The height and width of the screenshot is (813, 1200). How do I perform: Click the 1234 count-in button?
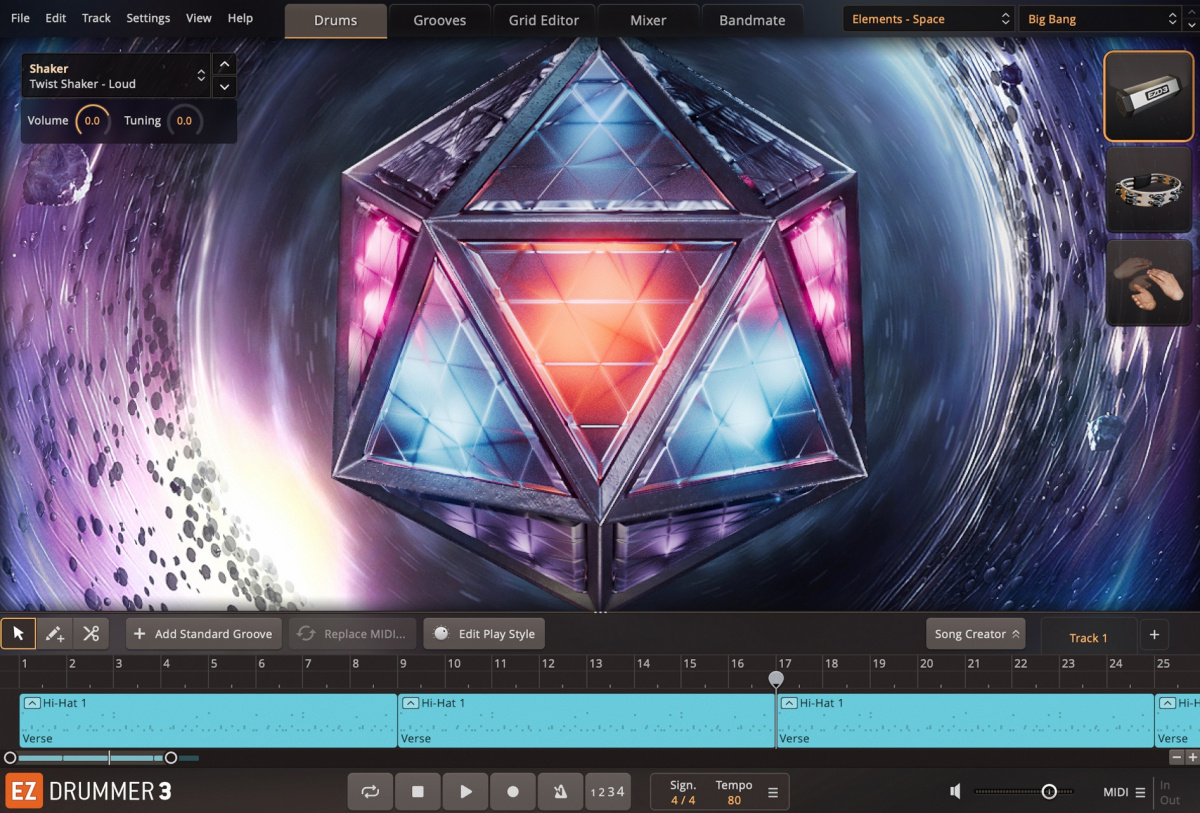click(x=608, y=791)
